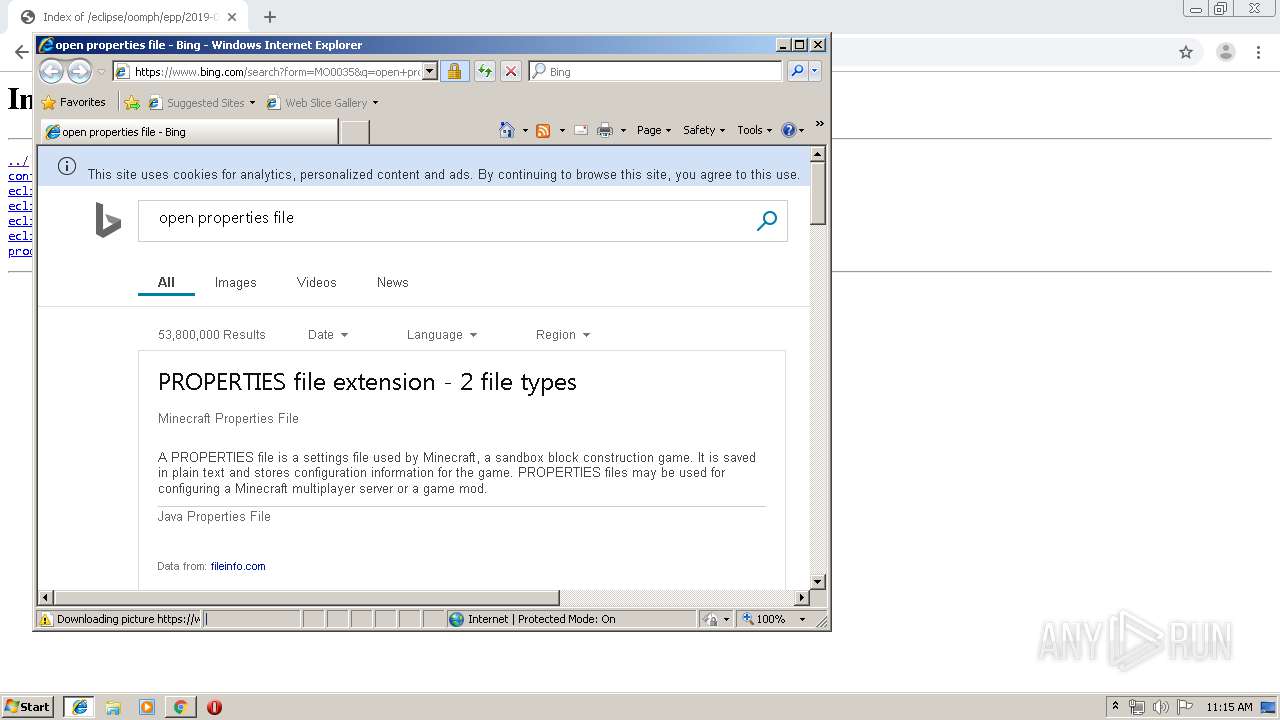The height and width of the screenshot is (720, 1280).
Task: Click horizontal scrollbar right arrow in IE
Action: pos(801,598)
